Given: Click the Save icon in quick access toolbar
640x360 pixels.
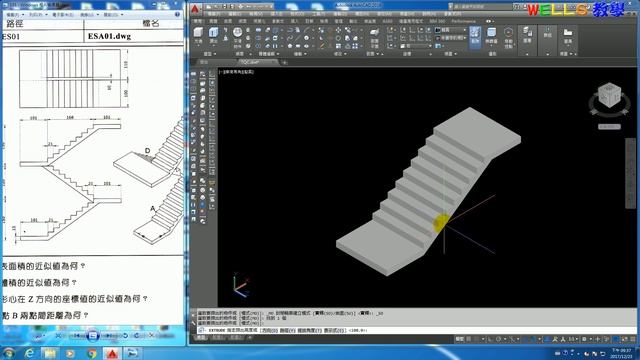Looking at the screenshot, I should coord(224,7).
